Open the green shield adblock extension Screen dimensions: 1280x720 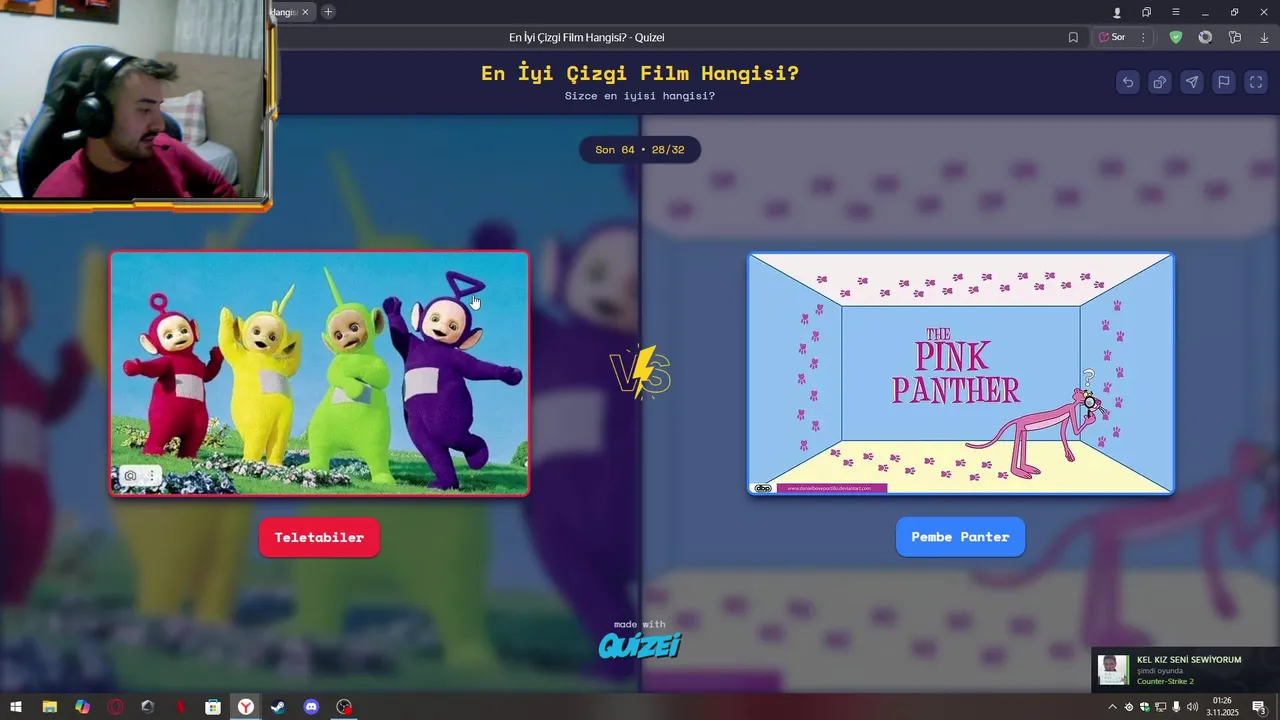1176,37
